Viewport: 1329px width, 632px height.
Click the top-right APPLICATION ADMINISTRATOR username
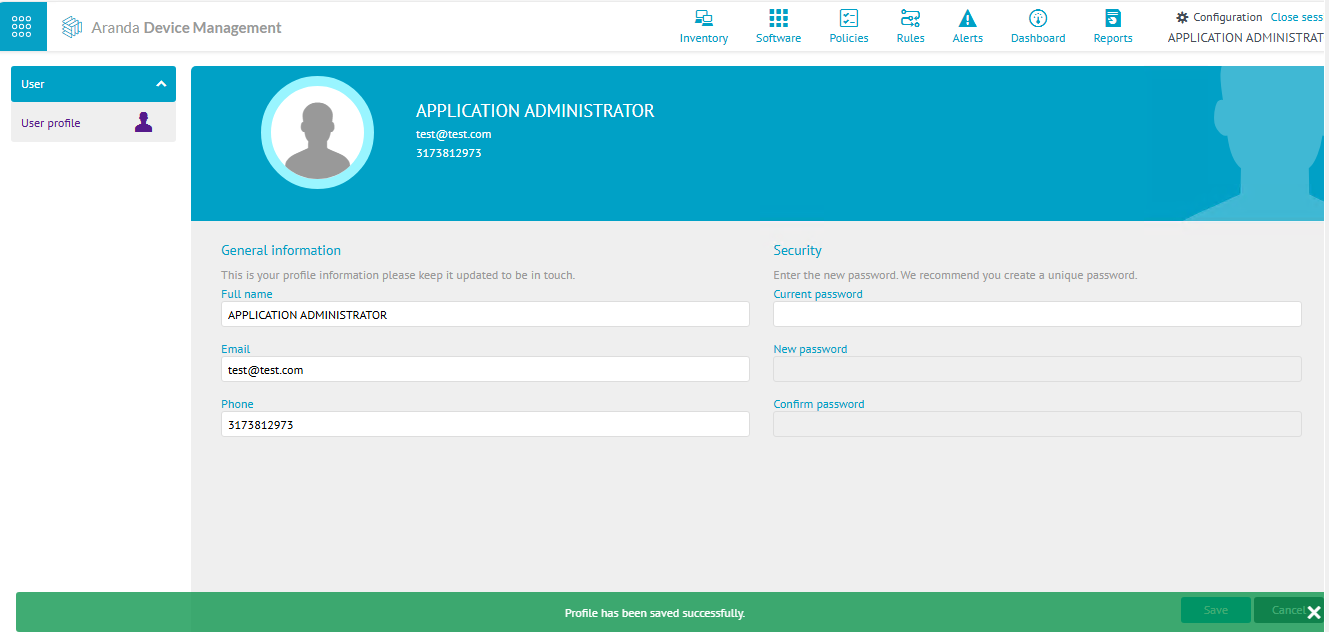point(1246,38)
